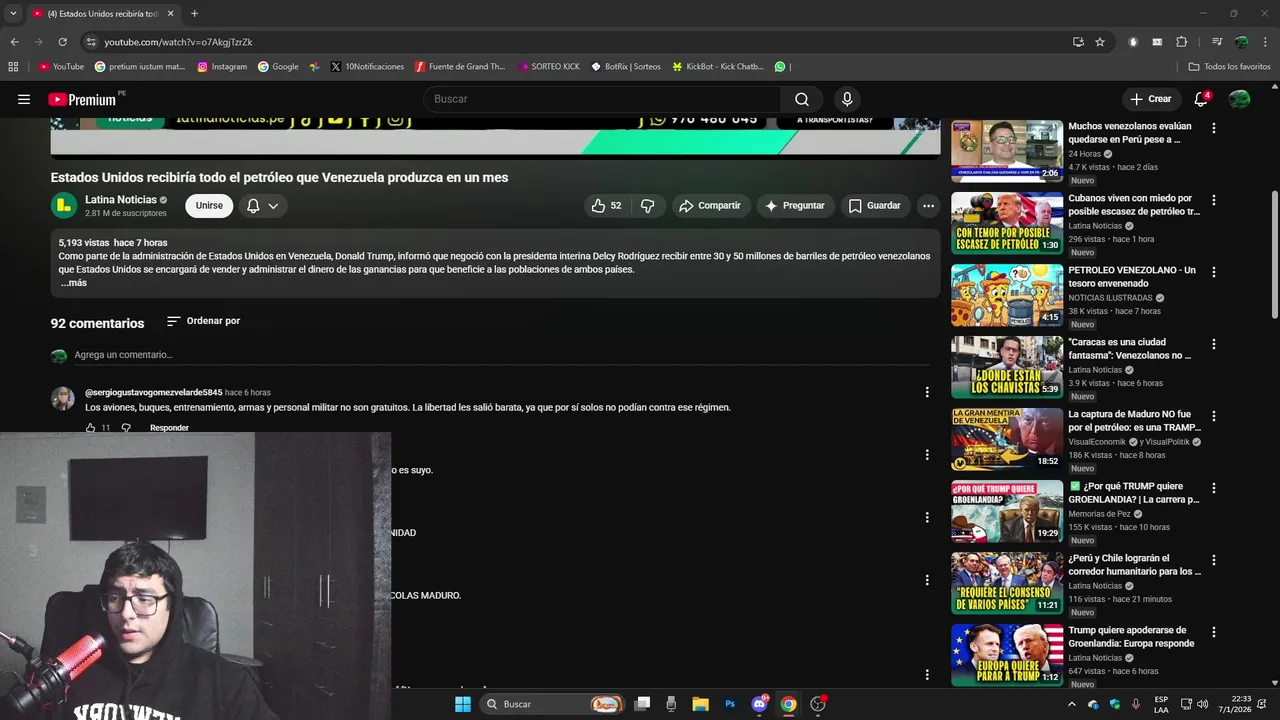The image size is (1280, 720).
Task: Open Latina Noticias channel avatar
Action: 64,206
